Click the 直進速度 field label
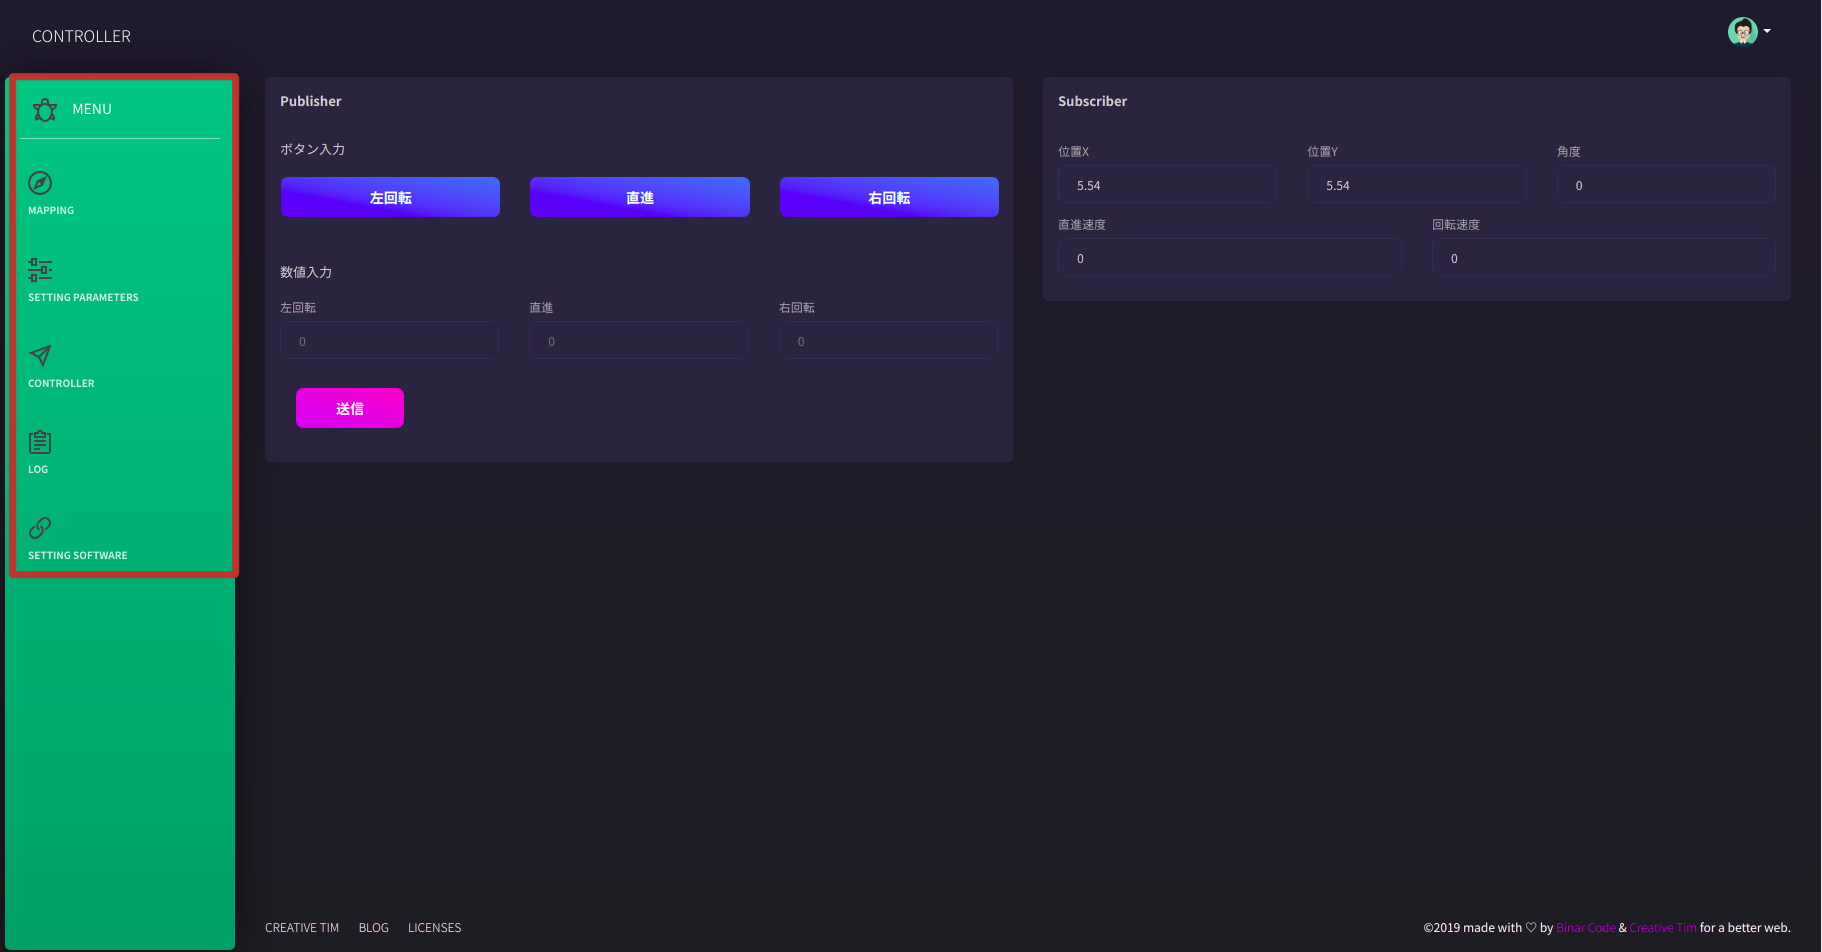 point(1082,225)
